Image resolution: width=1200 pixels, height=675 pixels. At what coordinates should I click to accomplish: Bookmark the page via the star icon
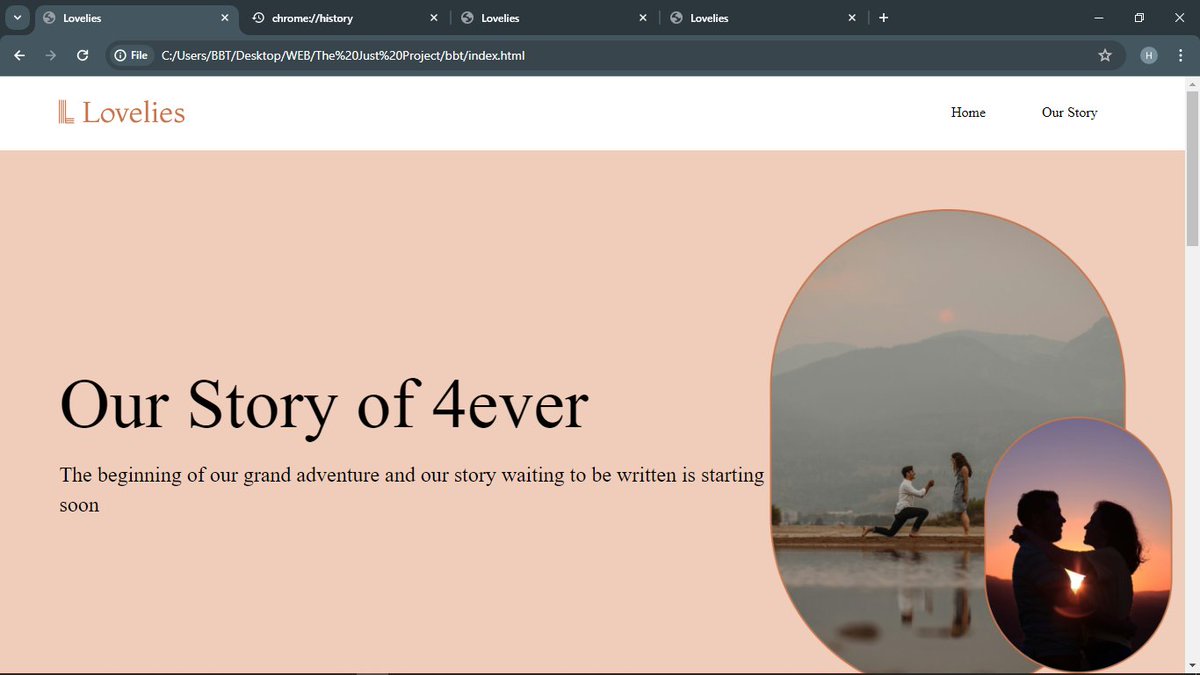tap(1105, 55)
